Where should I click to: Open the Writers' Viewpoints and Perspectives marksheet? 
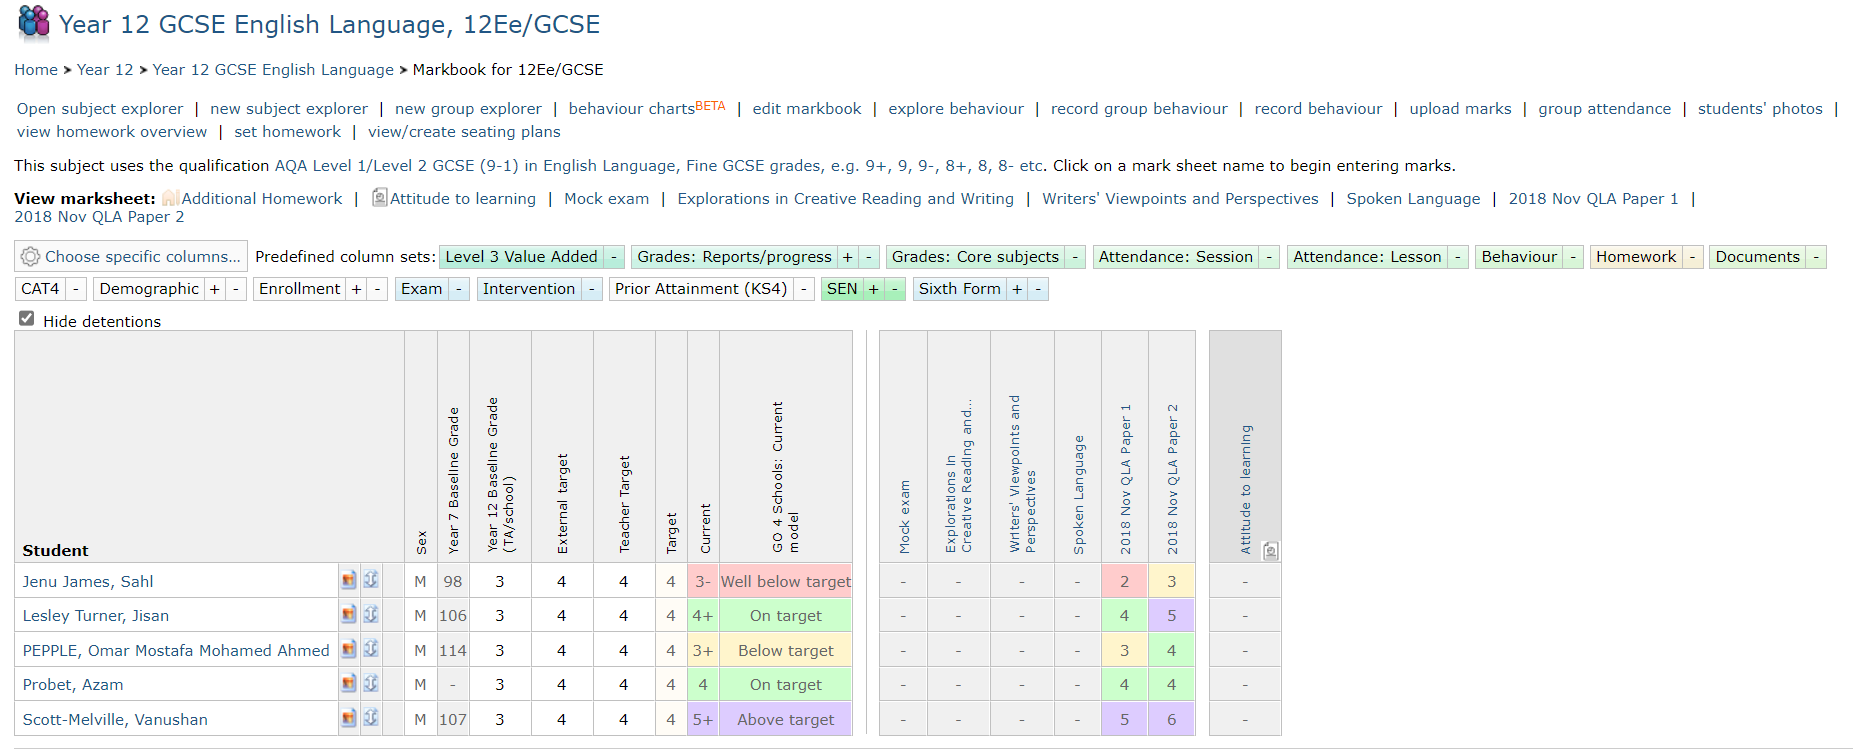point(1180,199)
